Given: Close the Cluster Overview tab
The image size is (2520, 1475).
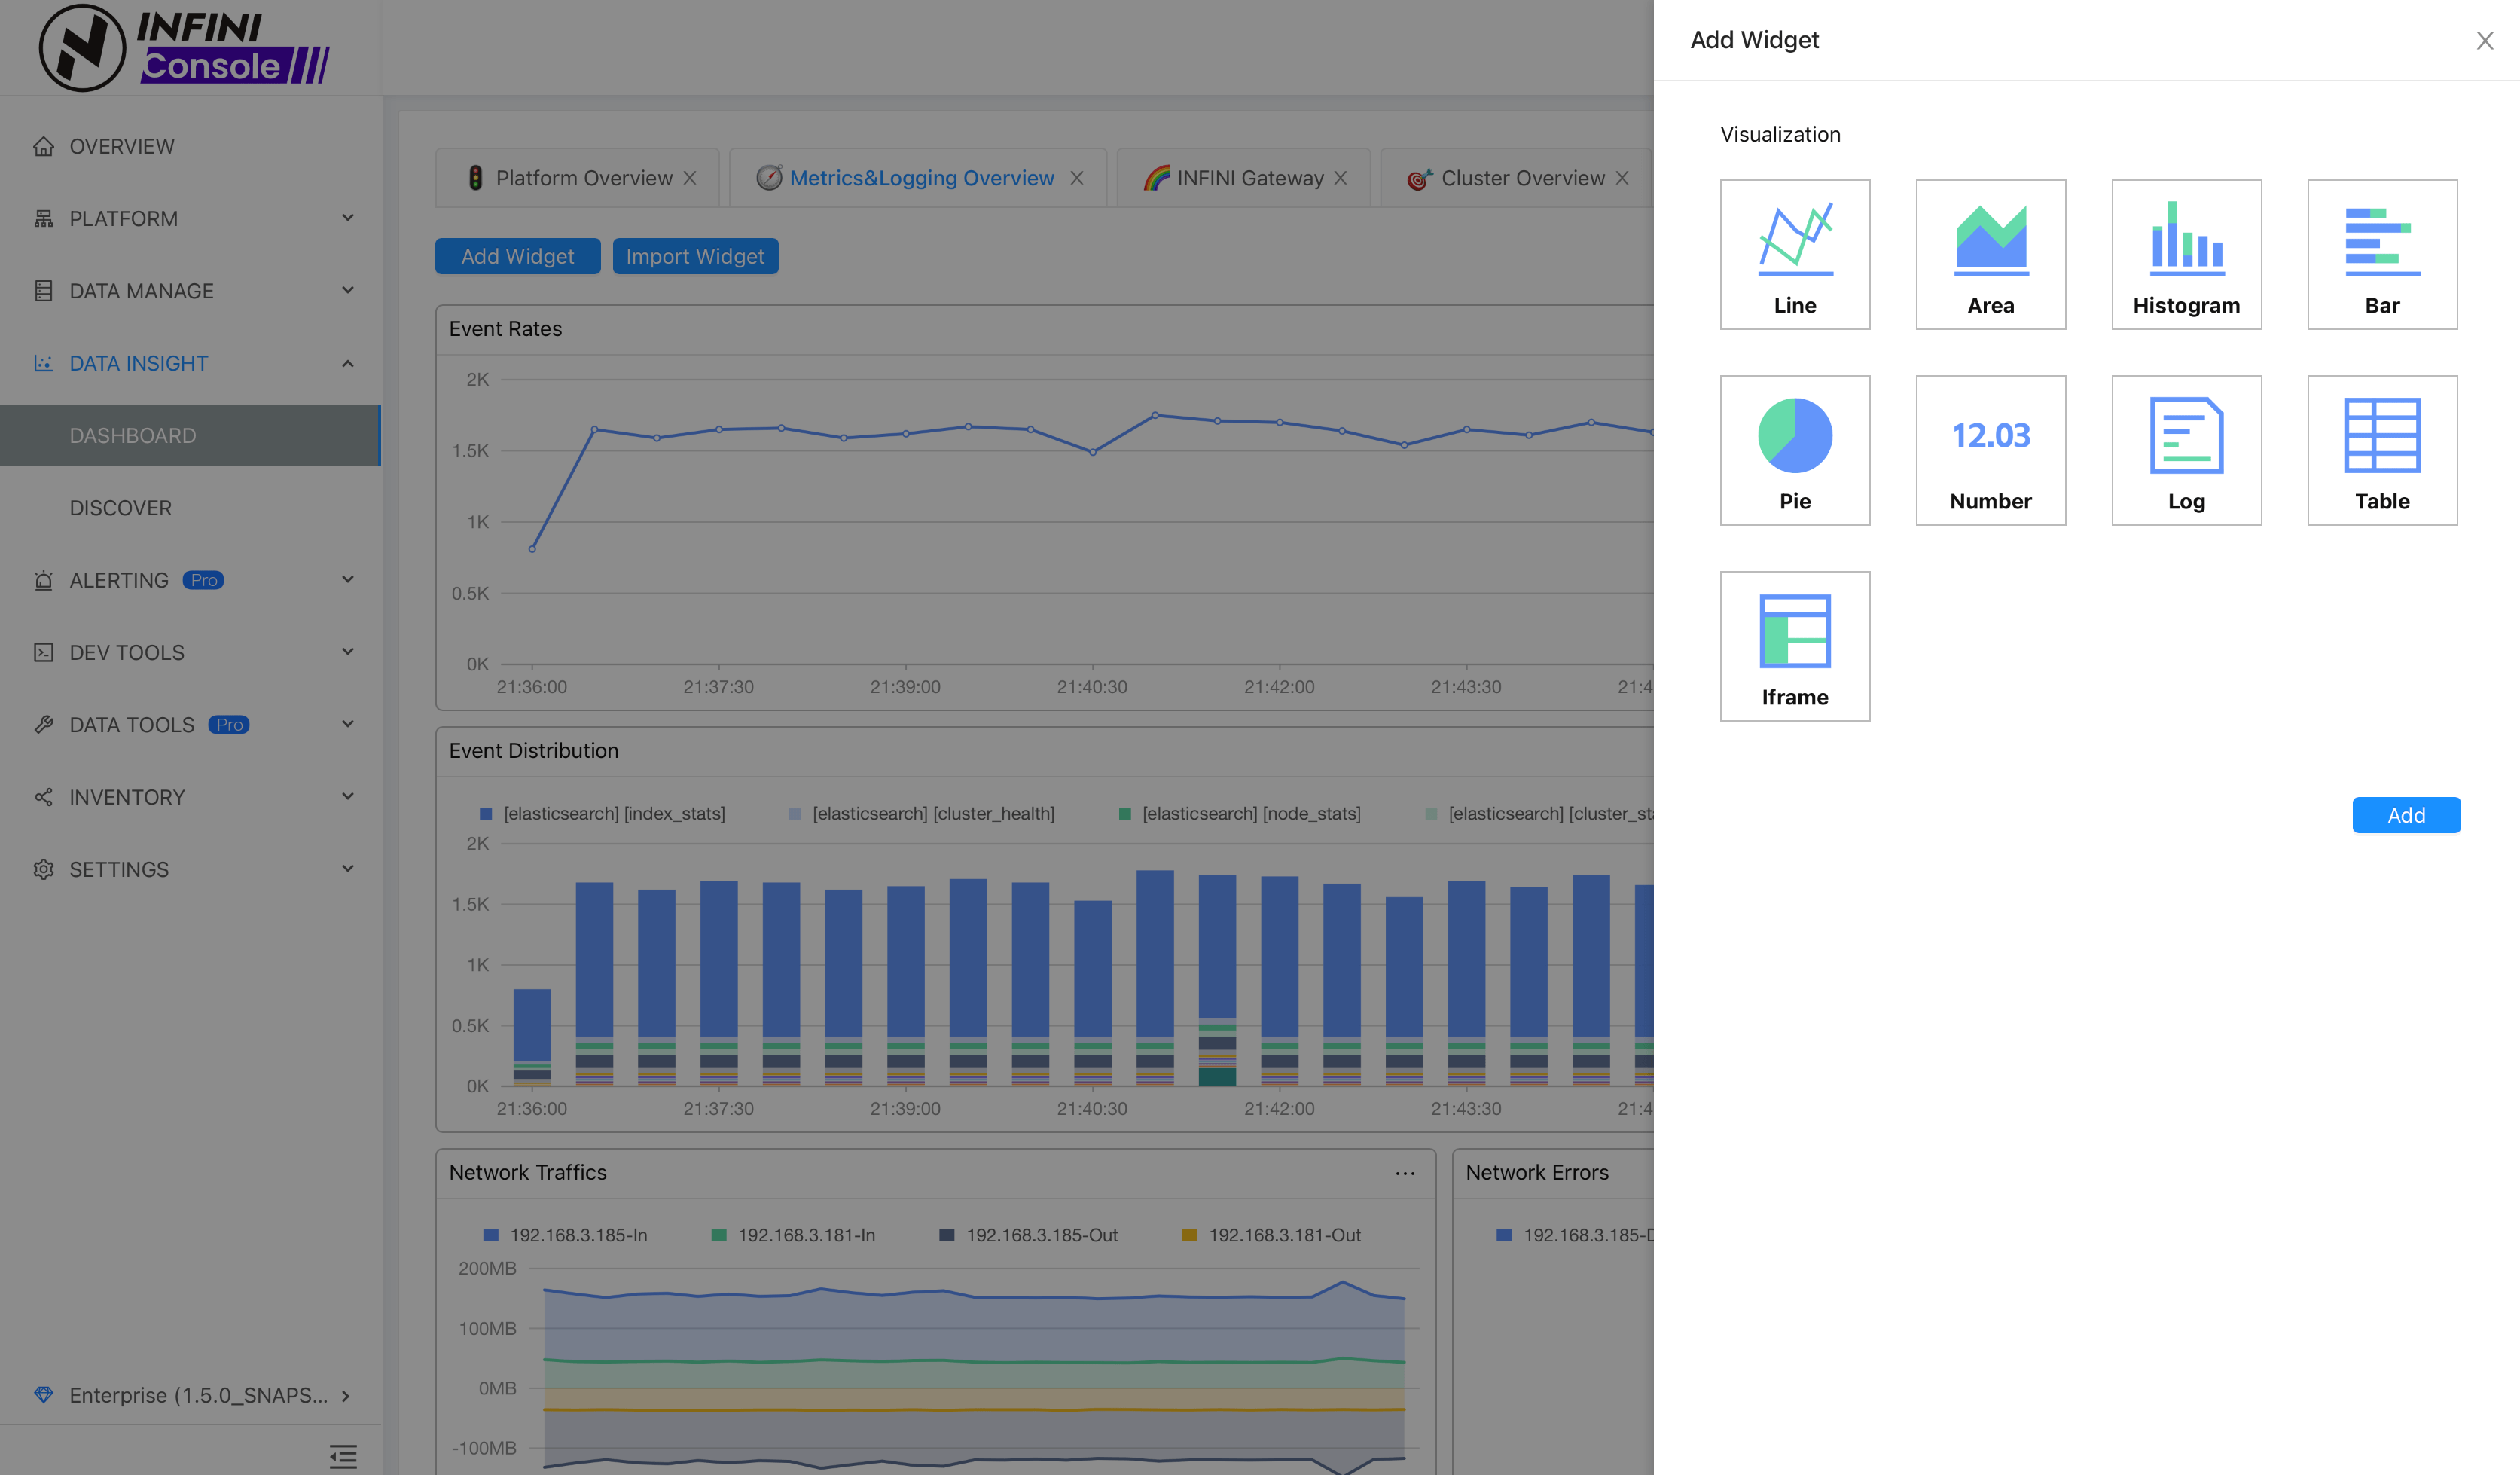Looking at the screenshot, I should tap(1622, 178).
